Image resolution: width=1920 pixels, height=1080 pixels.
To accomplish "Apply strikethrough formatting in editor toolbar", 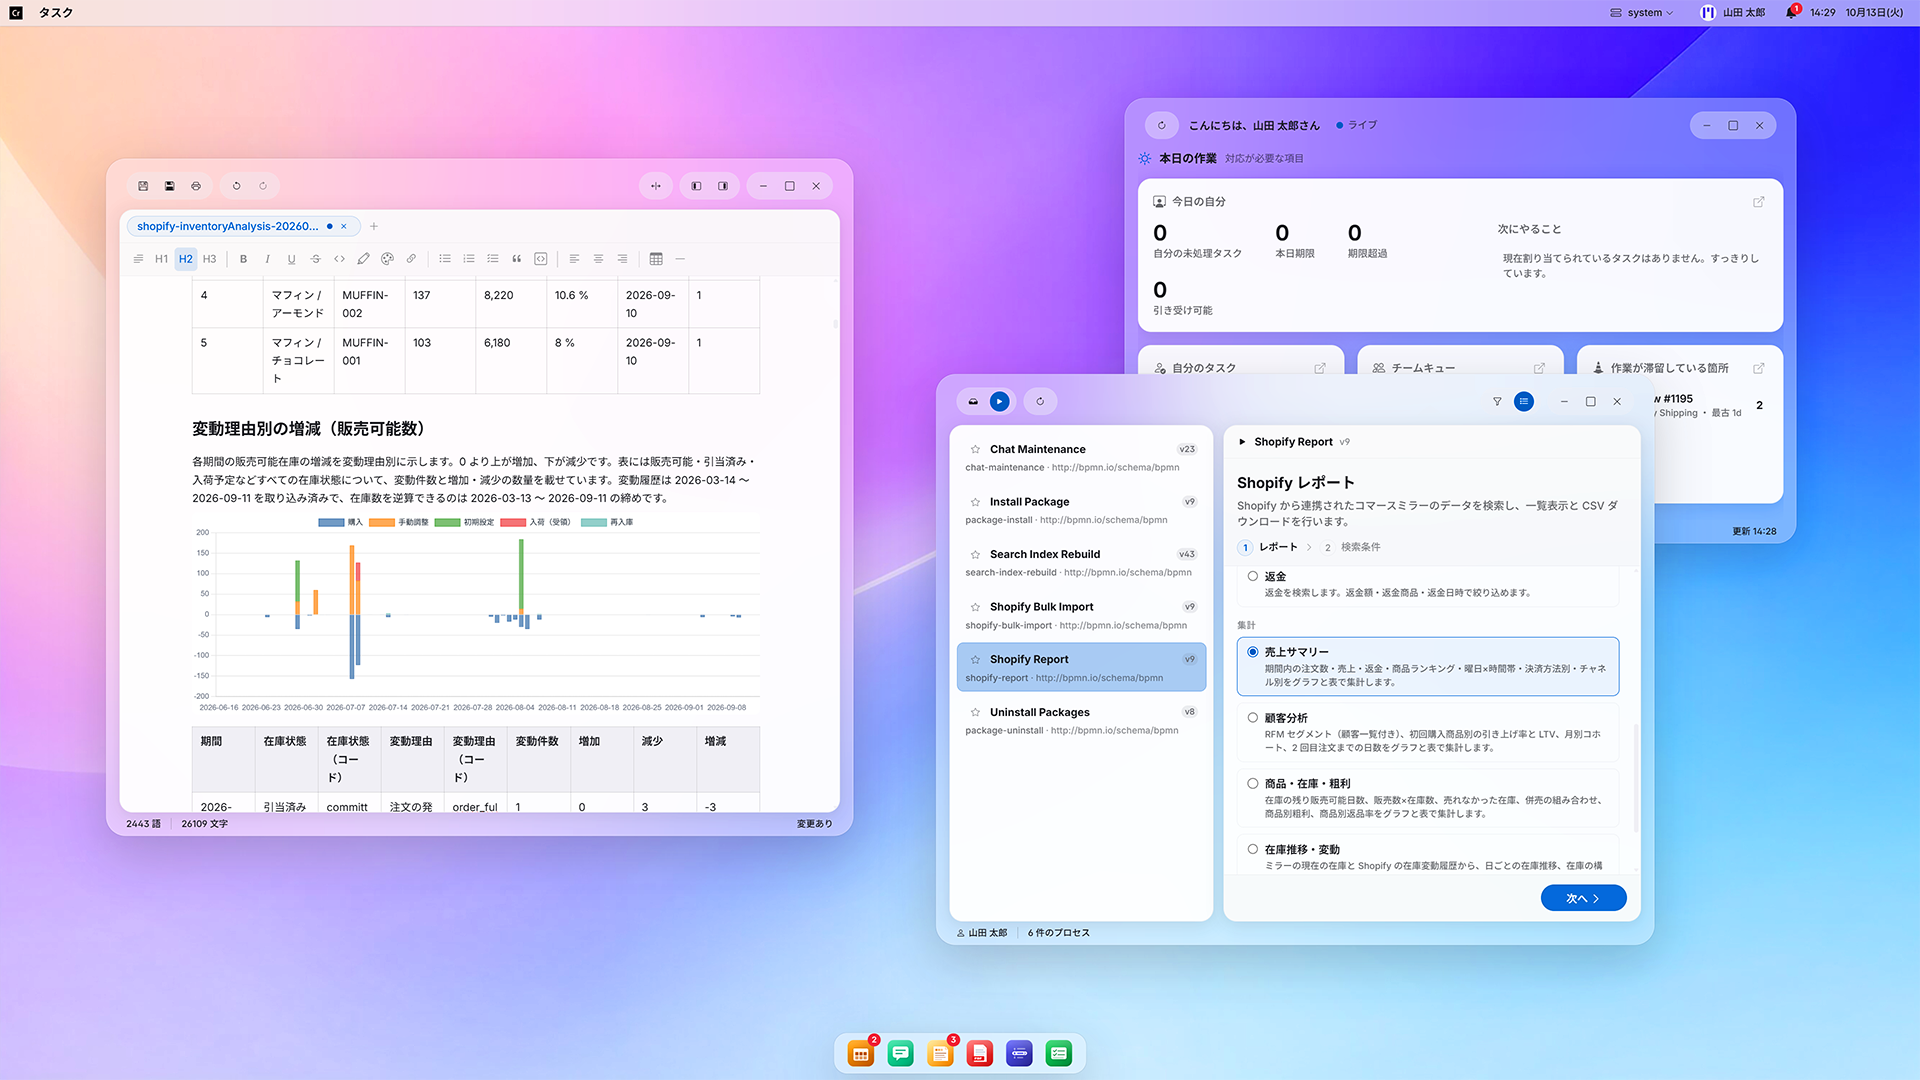I will coord(315,259).
